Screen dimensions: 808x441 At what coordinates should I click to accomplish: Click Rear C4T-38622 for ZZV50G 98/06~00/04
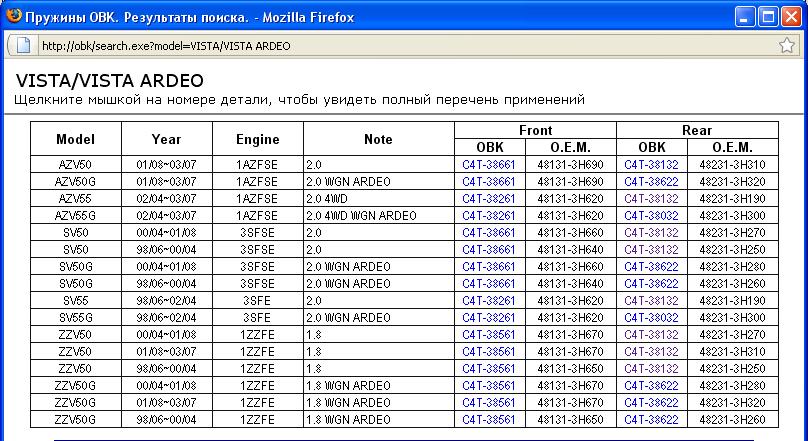tap(651, 420)
